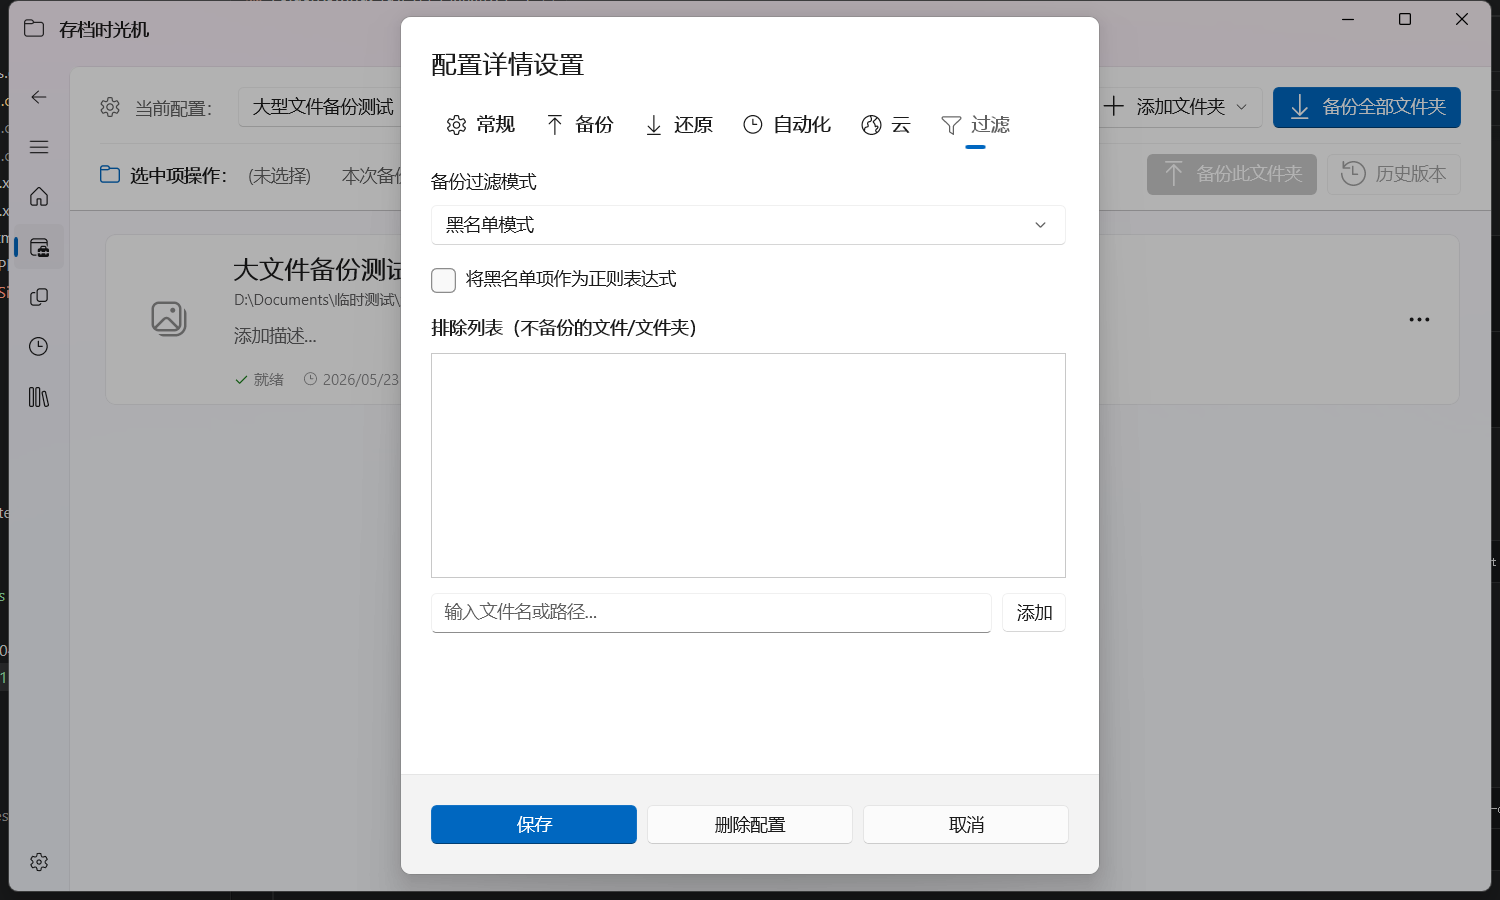1500x900 pixels.
Task: Open the clock history sidebar icon
Action: [x=39, y=347]
